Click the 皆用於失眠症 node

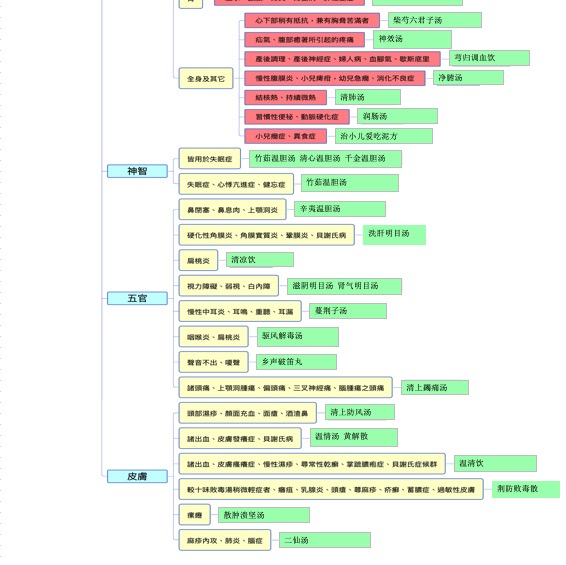pyautogui.click(x=210, y=158)
